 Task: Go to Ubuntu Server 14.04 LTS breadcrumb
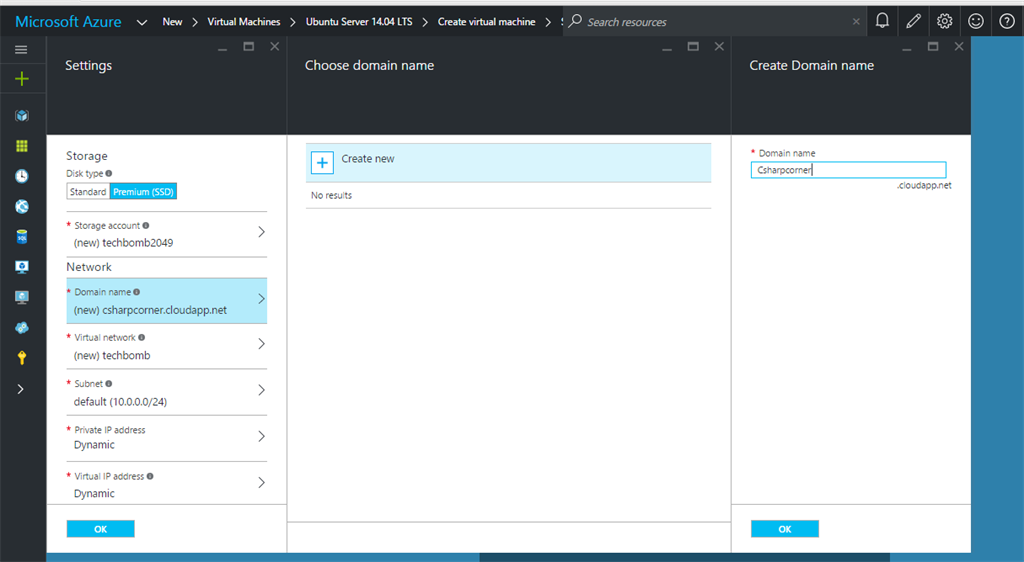(x=359, y=22)
